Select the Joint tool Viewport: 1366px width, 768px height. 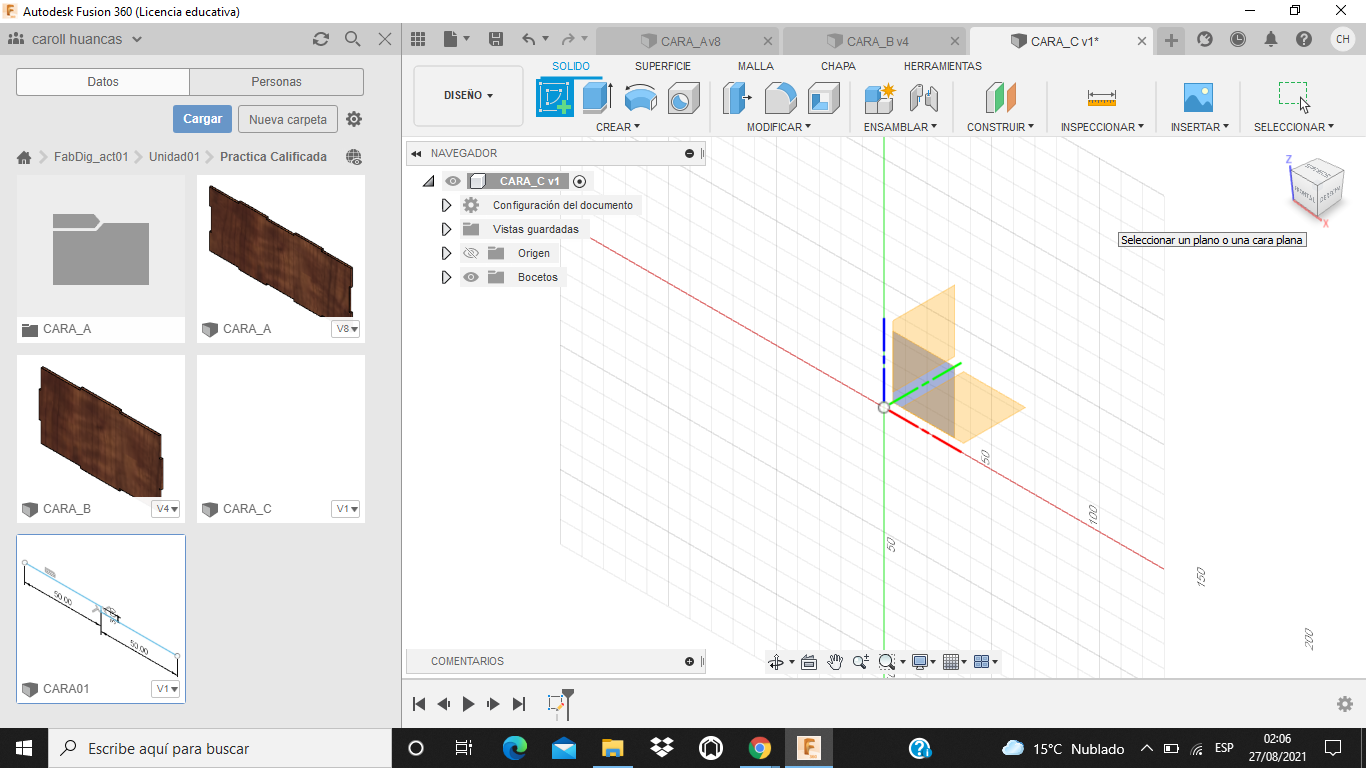point(924,98)
